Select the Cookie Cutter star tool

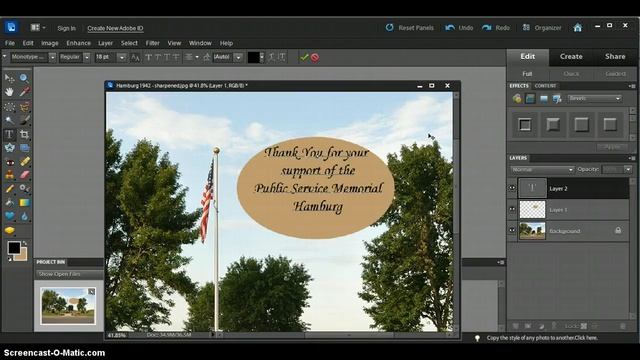click(9, 148)
